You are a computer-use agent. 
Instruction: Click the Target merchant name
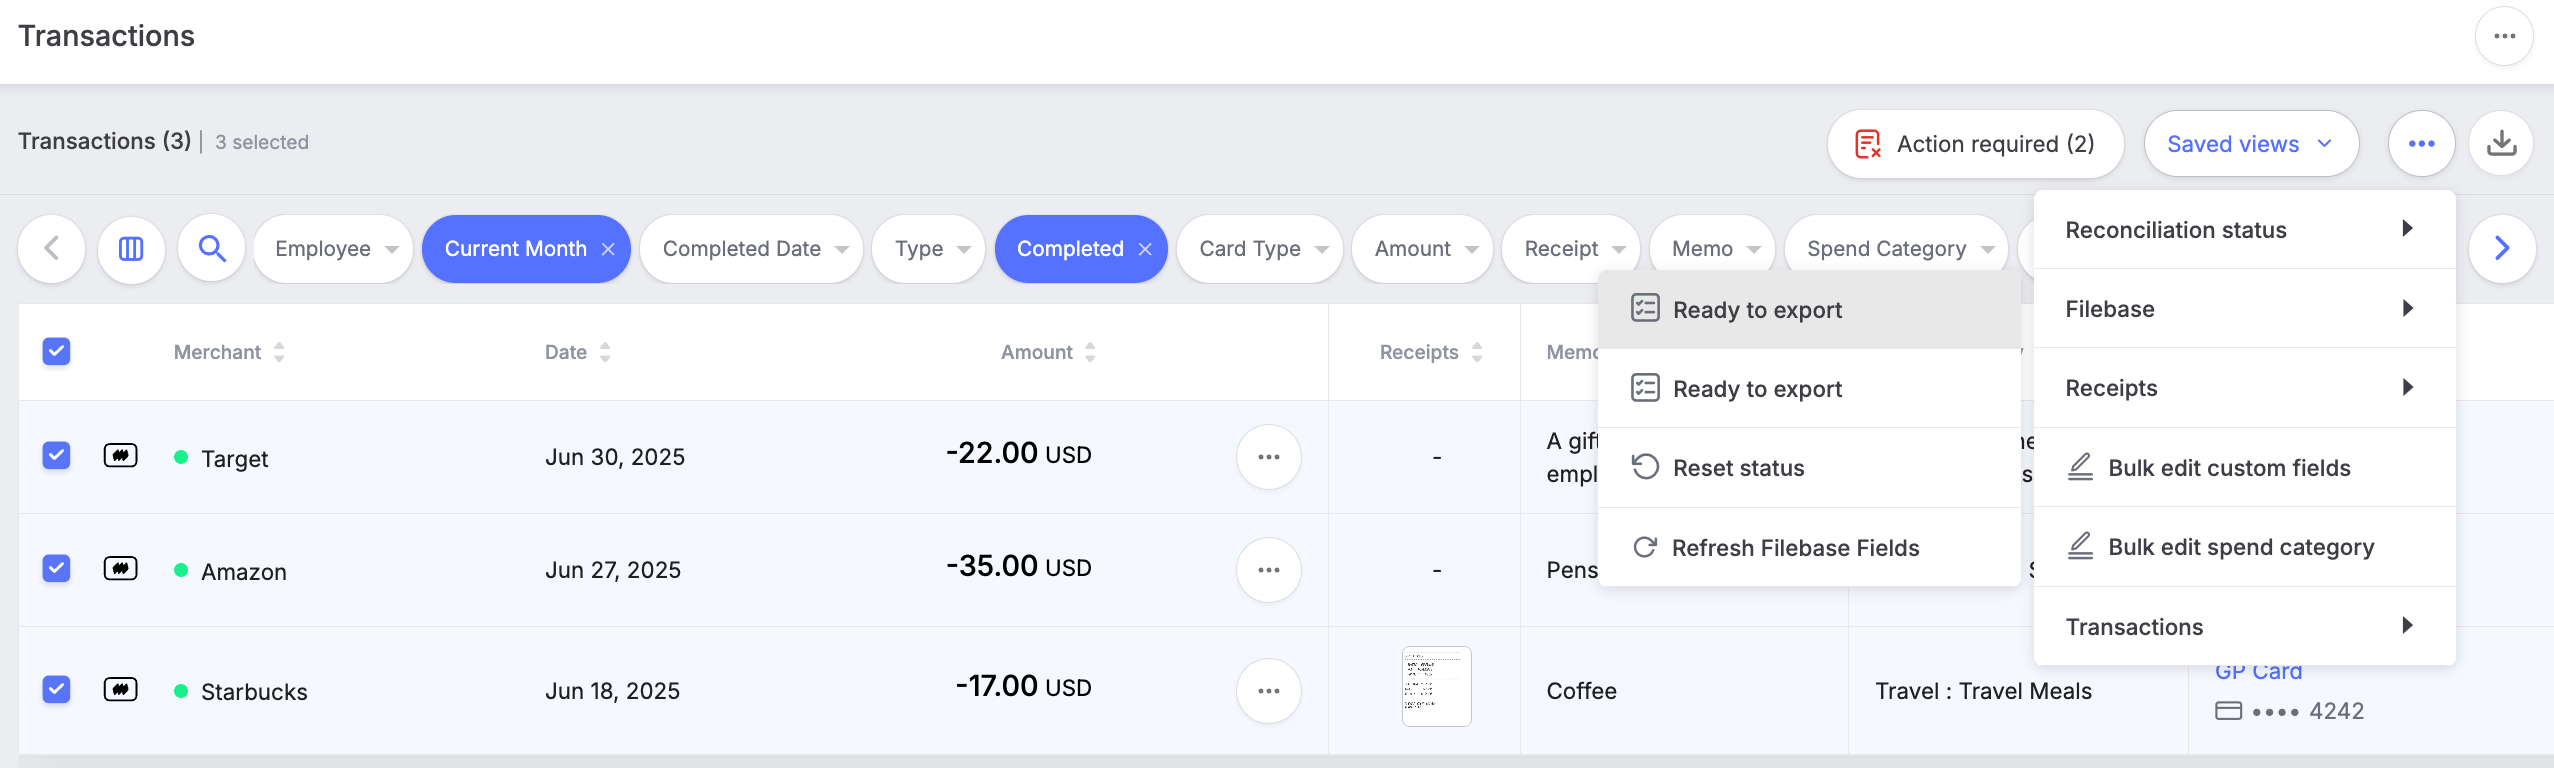[x=235, y=459]
